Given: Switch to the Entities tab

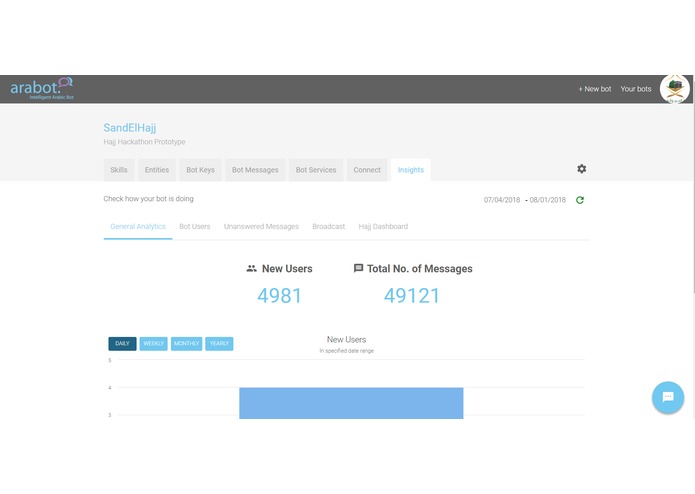Looking at the screenshot, I should click(157, 170).
